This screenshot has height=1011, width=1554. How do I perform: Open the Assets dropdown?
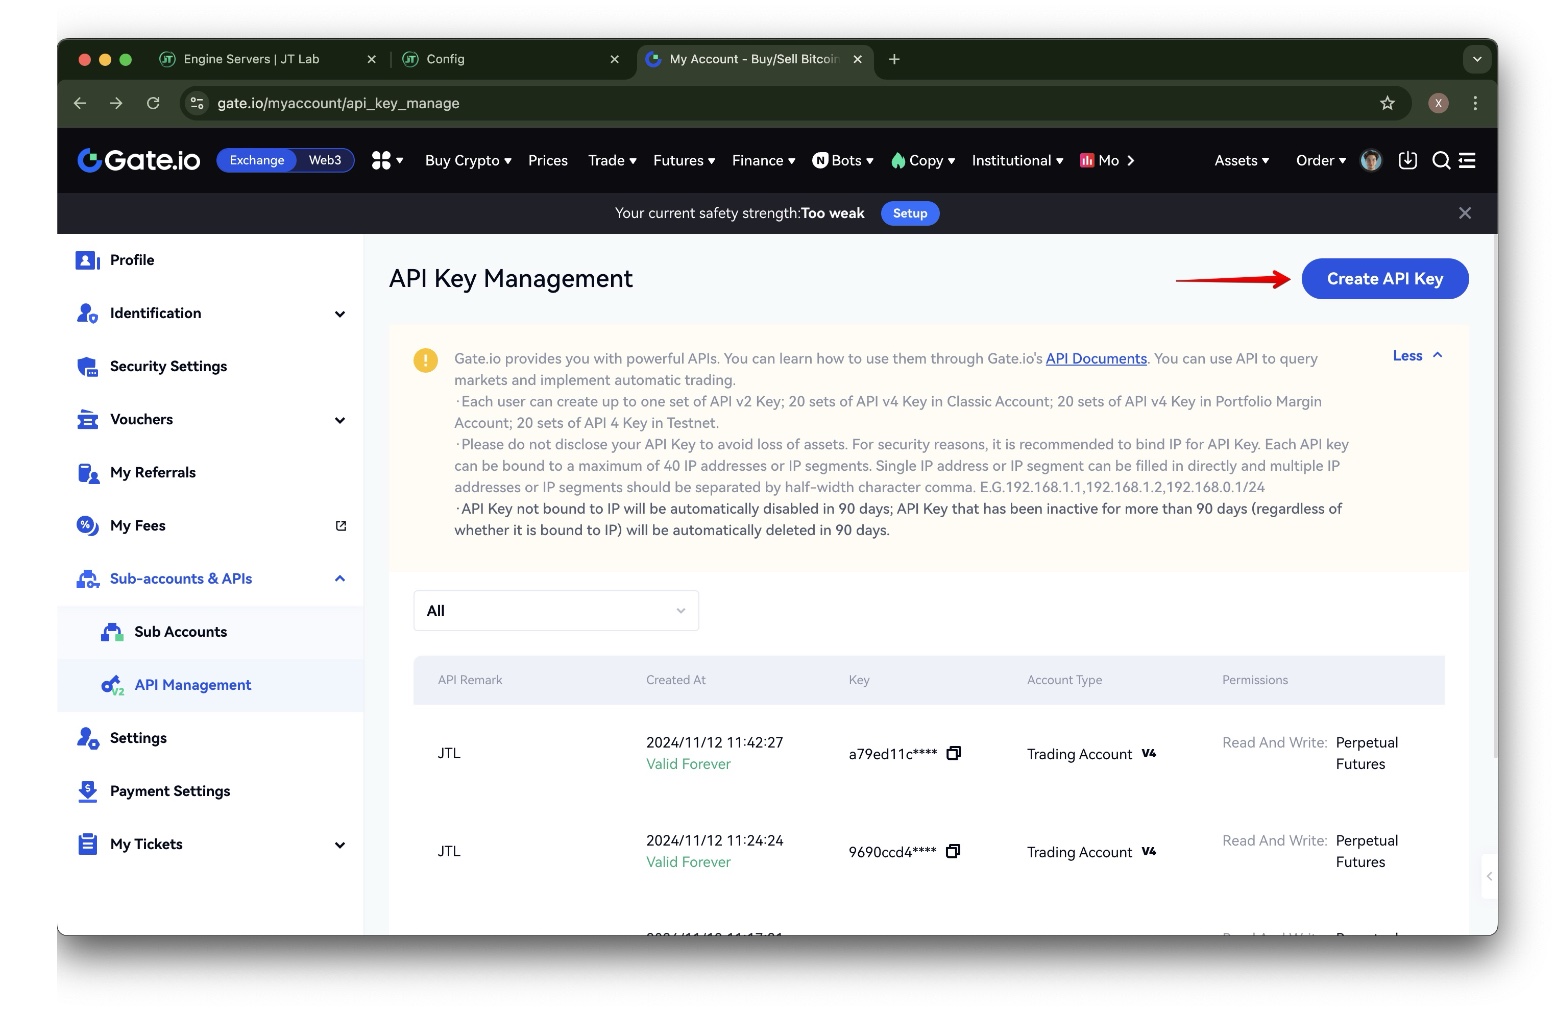pos(1241,160)
